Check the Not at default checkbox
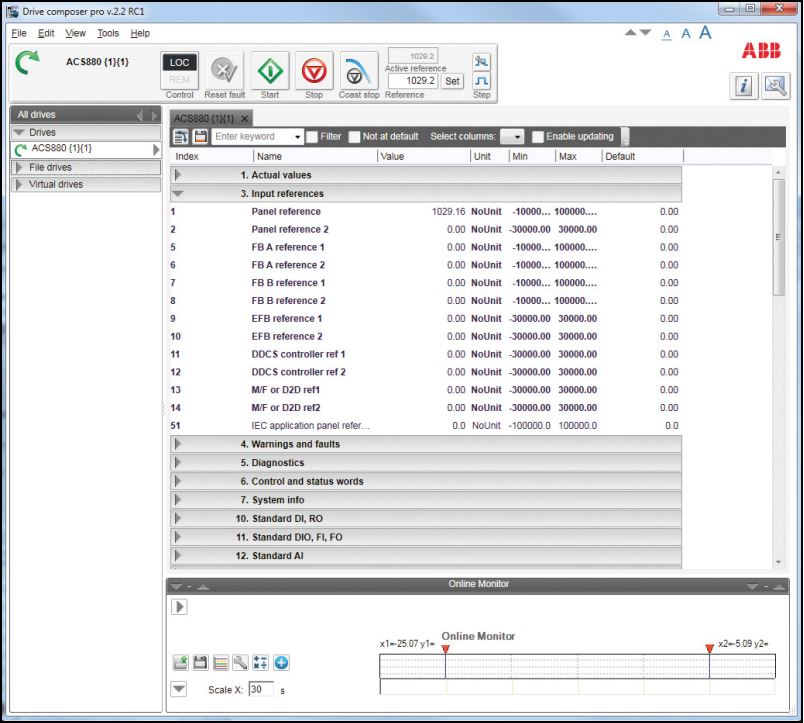This screenshot has height=723, width=804. coord(354,137)
